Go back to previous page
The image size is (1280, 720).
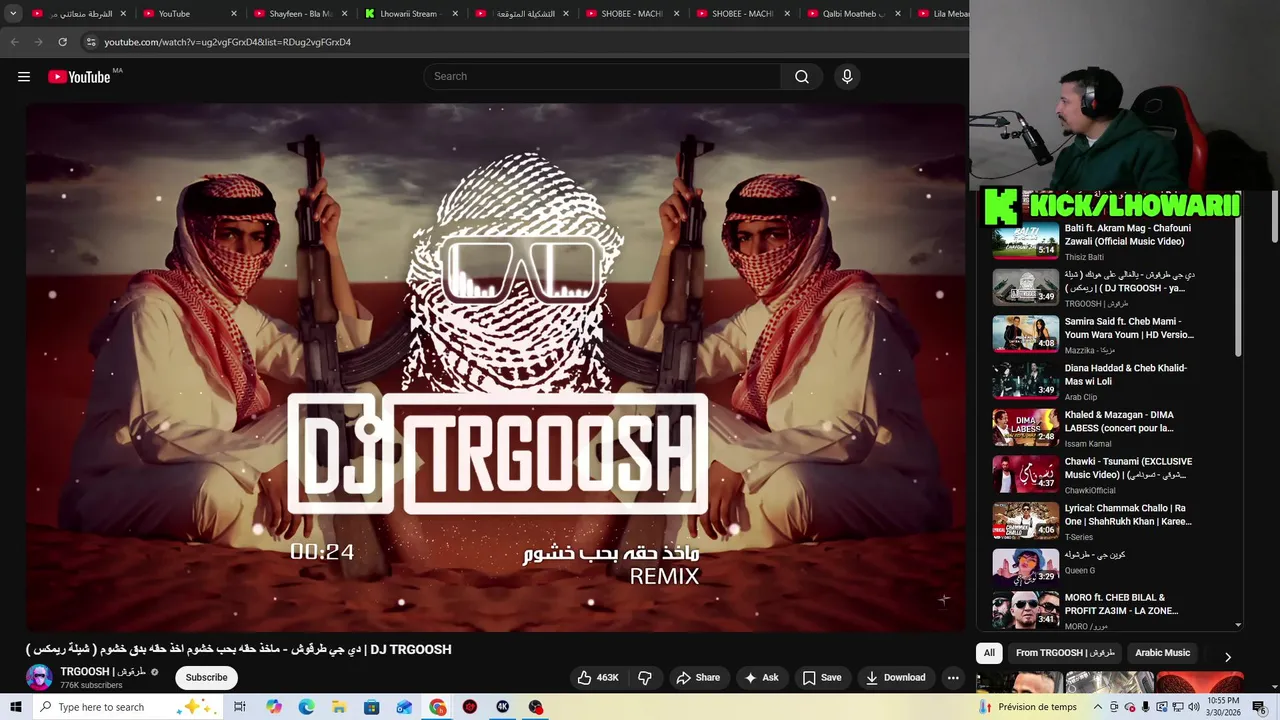[14, 42]
